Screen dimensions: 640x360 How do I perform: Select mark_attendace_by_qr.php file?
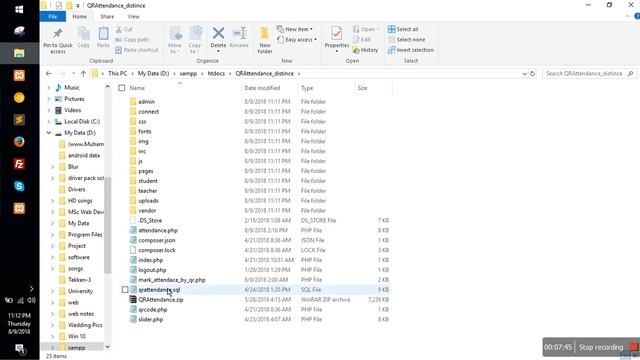171,280
